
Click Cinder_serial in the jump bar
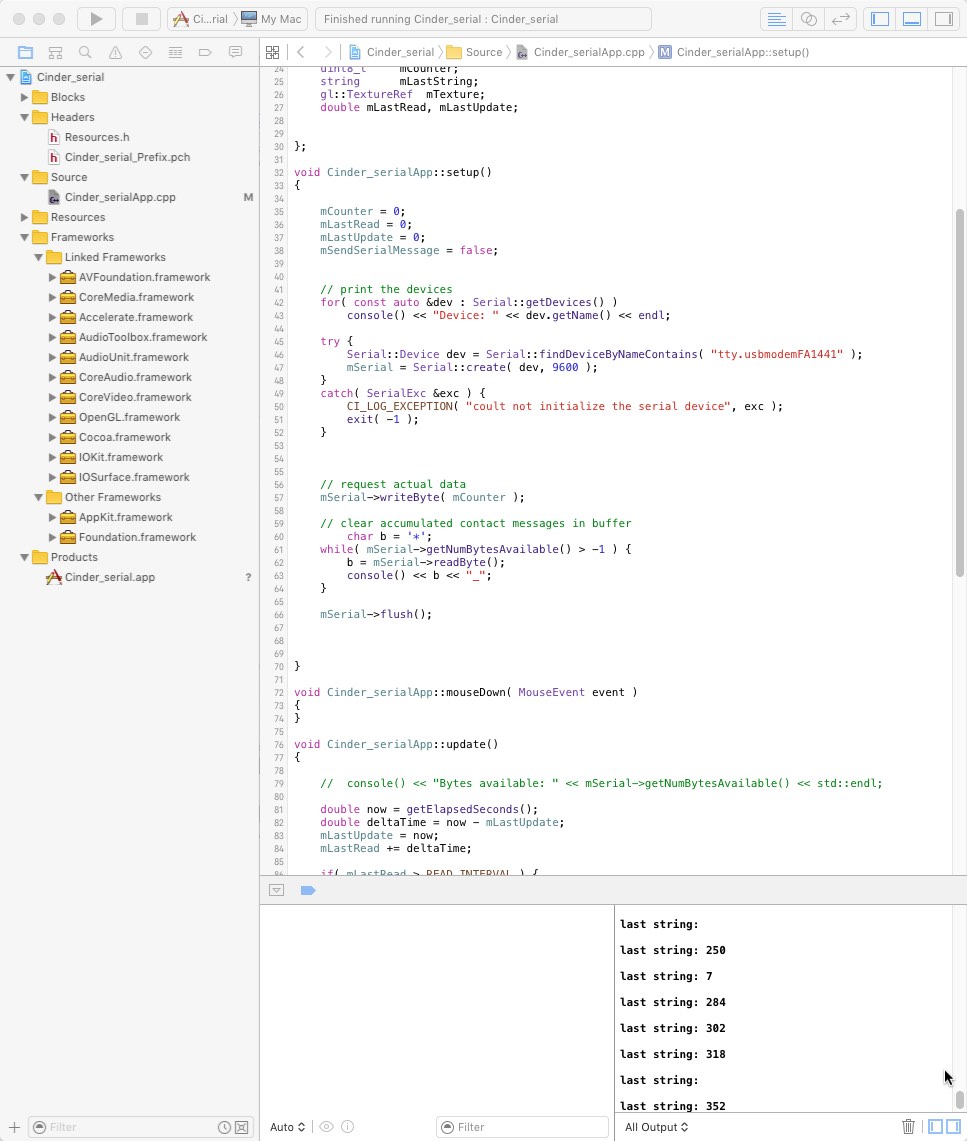tap(391, 52)
